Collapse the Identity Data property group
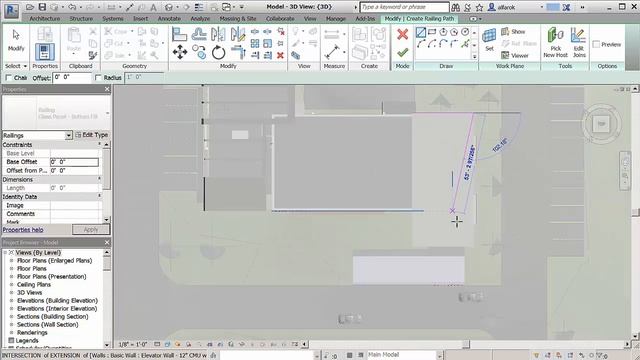Image resolution: width=640 pixels, height=360 pixels. point(99,196)
